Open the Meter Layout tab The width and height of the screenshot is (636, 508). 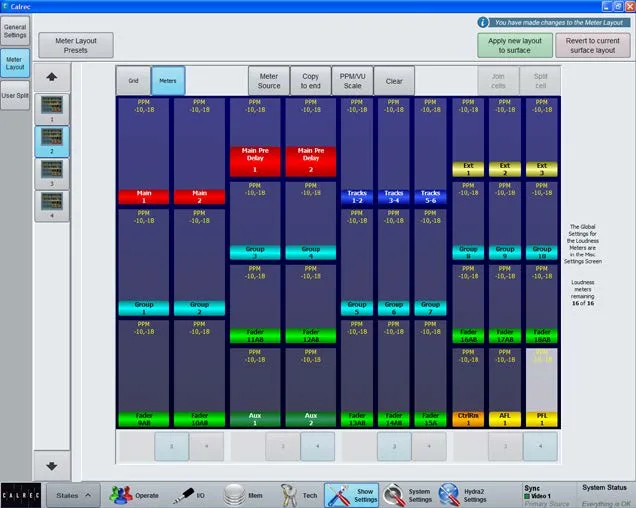pos(15,63)
